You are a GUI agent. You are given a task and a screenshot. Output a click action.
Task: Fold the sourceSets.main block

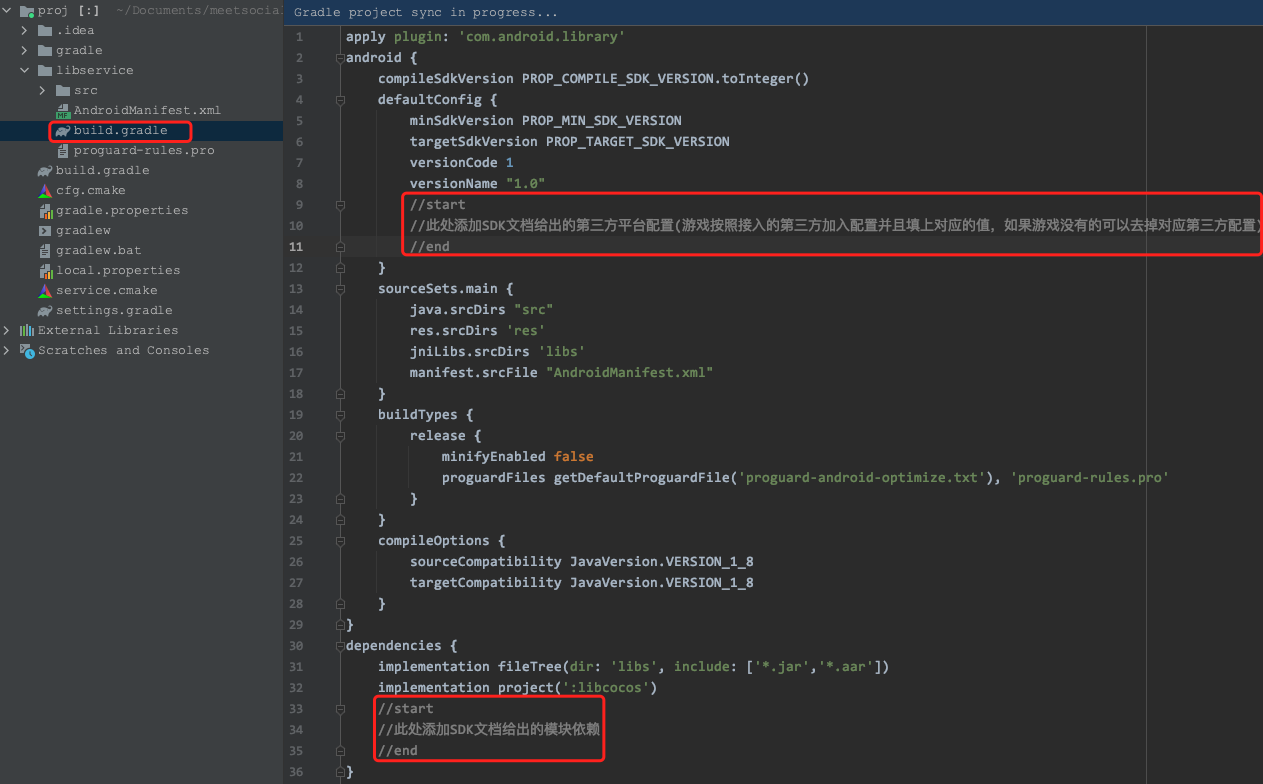click(340, 289)
